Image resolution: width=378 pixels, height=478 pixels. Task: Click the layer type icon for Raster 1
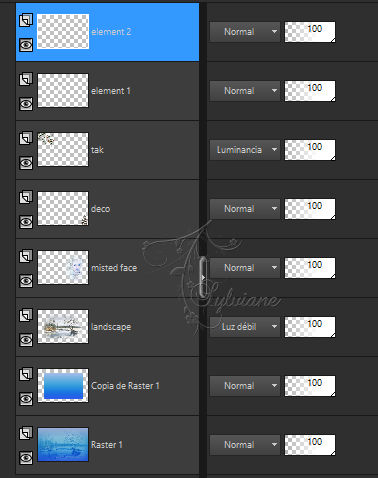point(26,433)
